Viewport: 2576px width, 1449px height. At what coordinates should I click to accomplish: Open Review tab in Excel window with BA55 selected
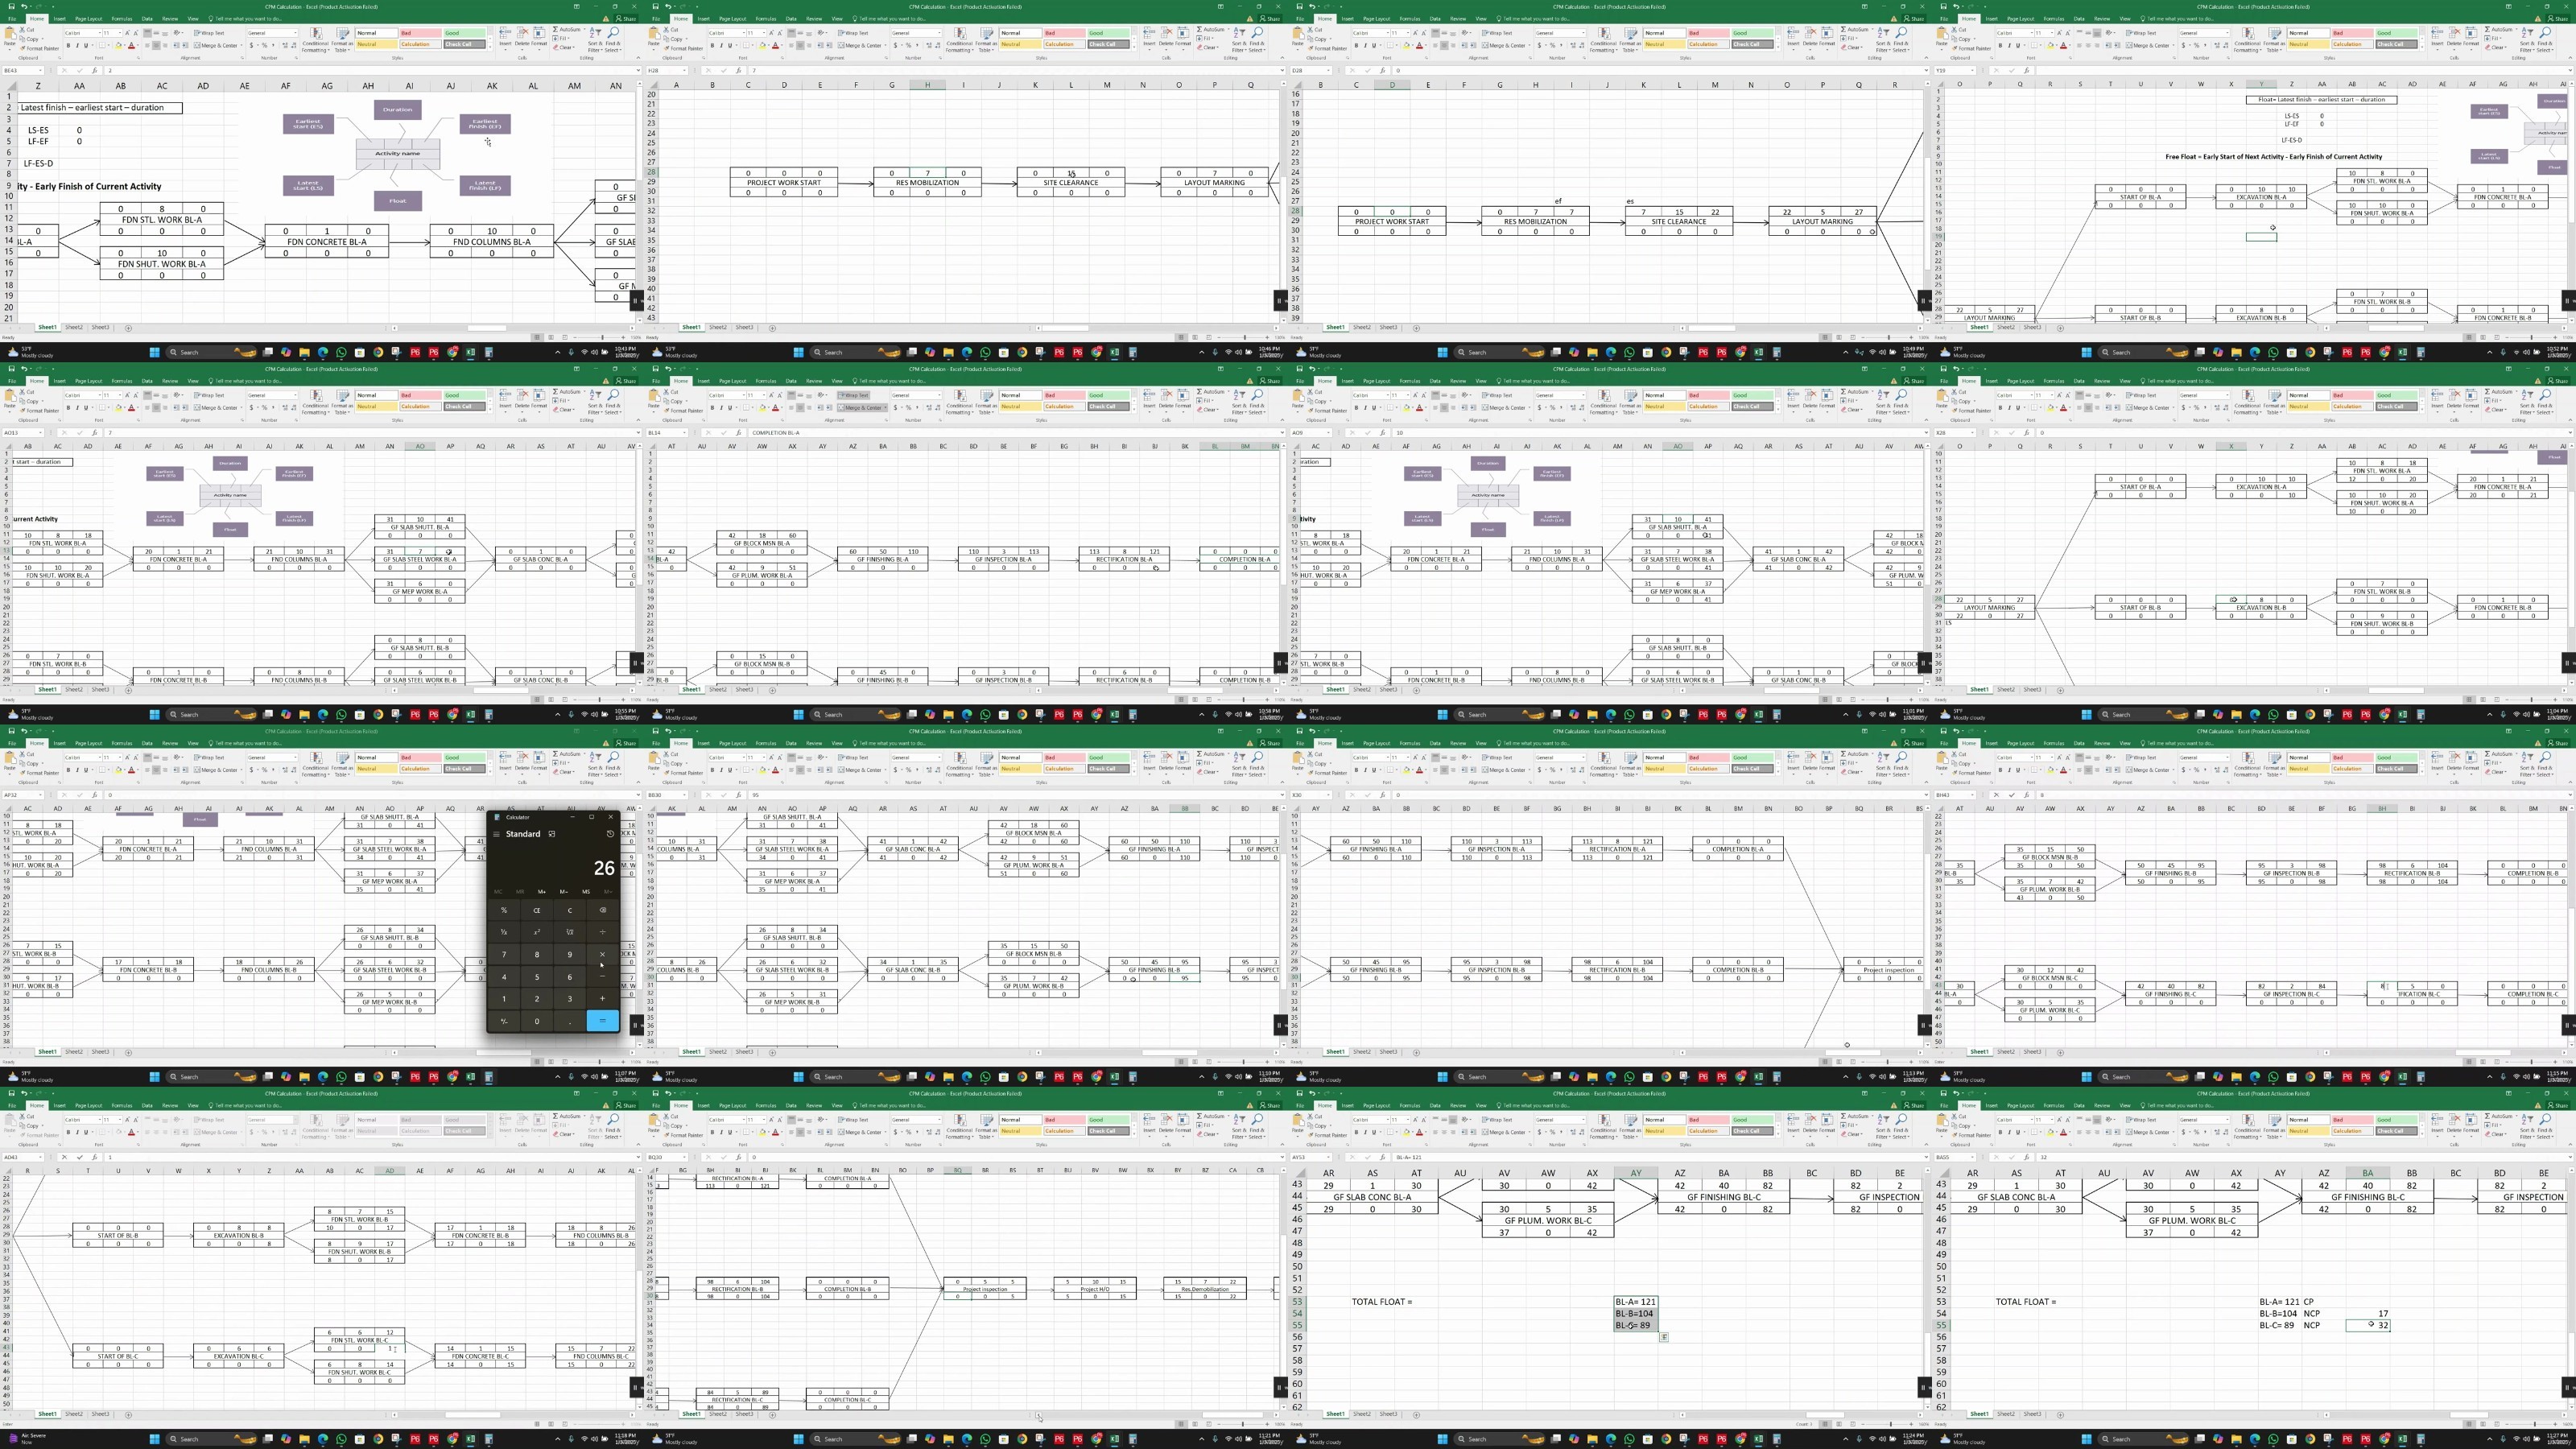2102,1106
